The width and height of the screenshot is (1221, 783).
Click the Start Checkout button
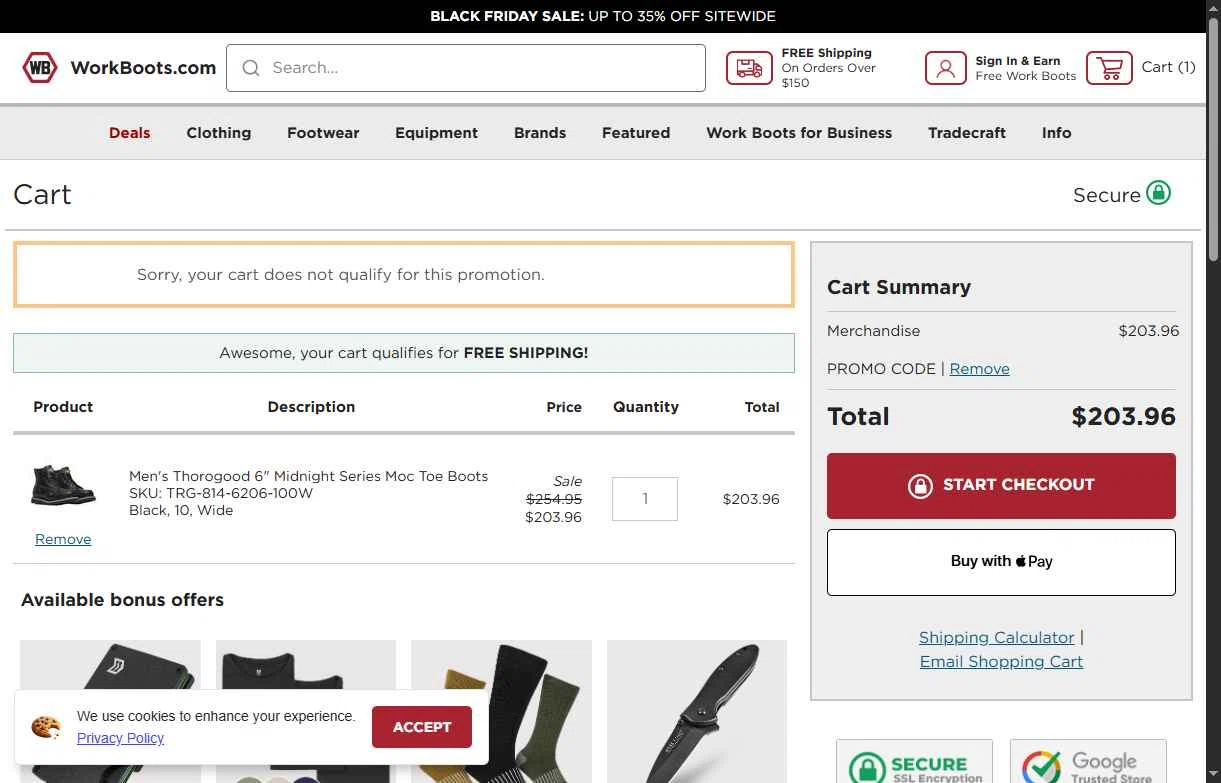pos(1001,485)
